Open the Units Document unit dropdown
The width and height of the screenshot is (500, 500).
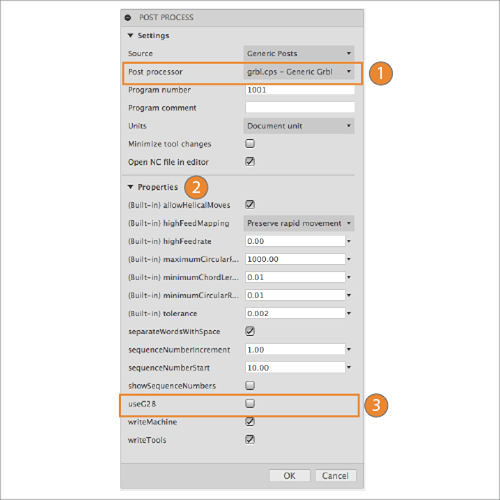click(x=299, y=126)
